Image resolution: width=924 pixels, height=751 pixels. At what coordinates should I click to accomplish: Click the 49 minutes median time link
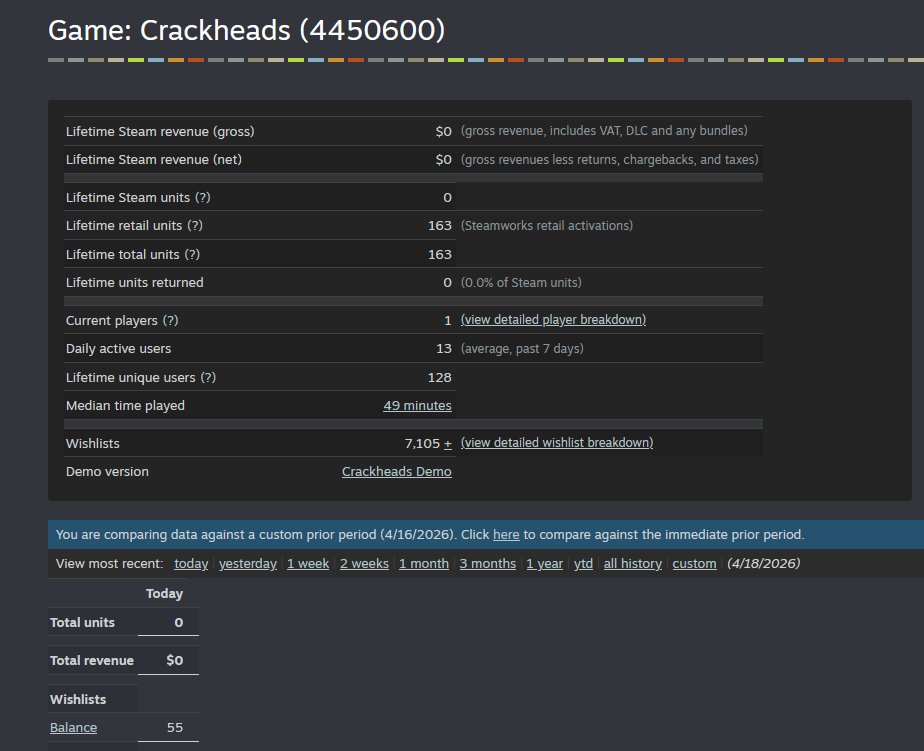pyautogui.click(x=417, y=406)
